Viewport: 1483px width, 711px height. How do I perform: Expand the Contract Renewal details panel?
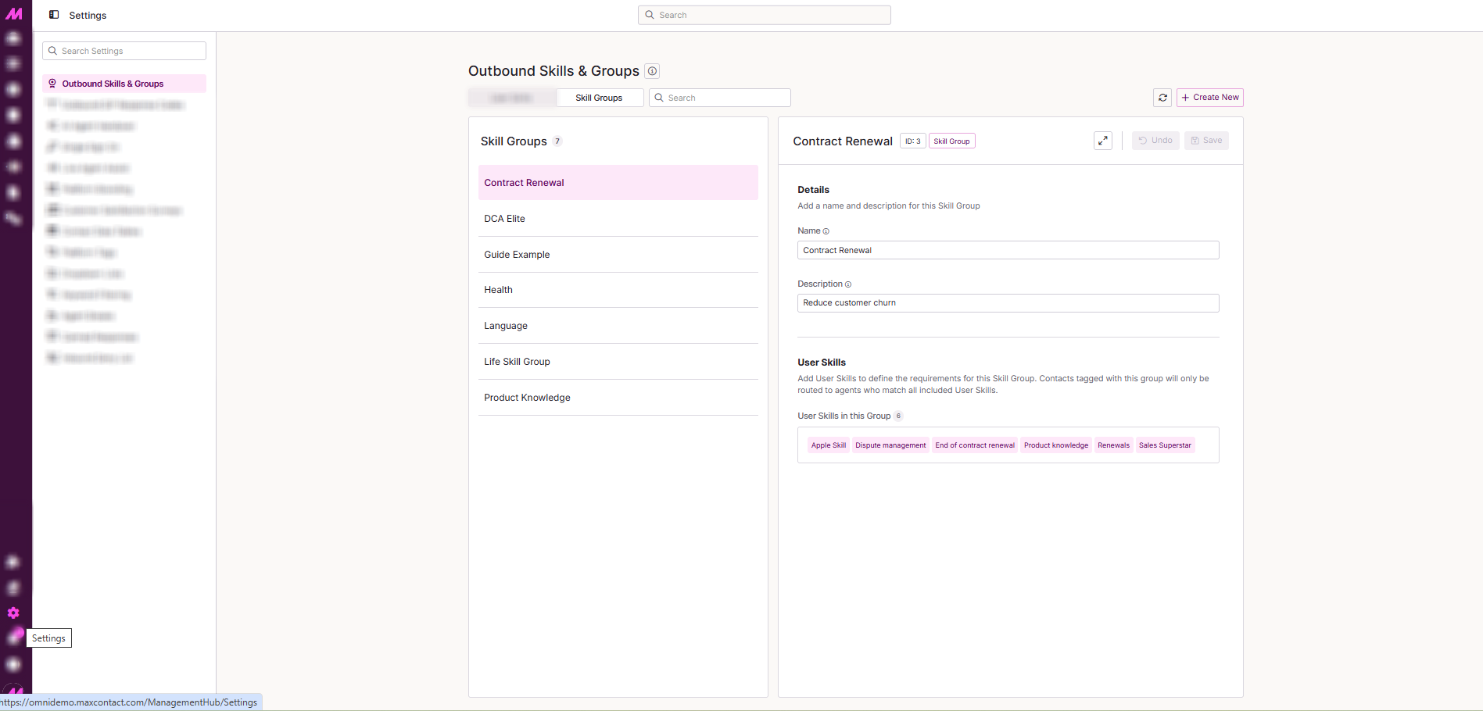(1103, 141)
